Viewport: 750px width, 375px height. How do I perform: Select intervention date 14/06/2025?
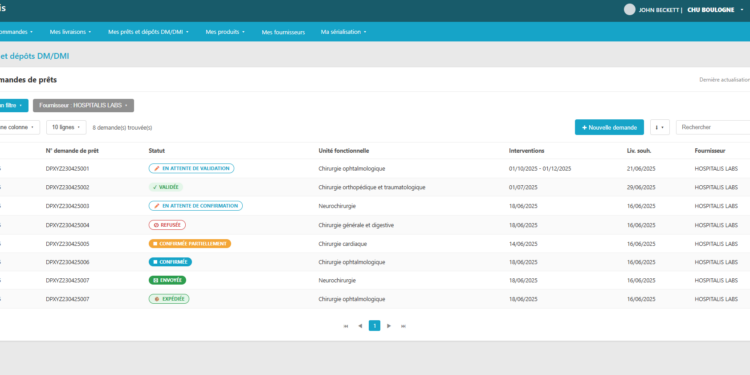click(x=523, y=244)
